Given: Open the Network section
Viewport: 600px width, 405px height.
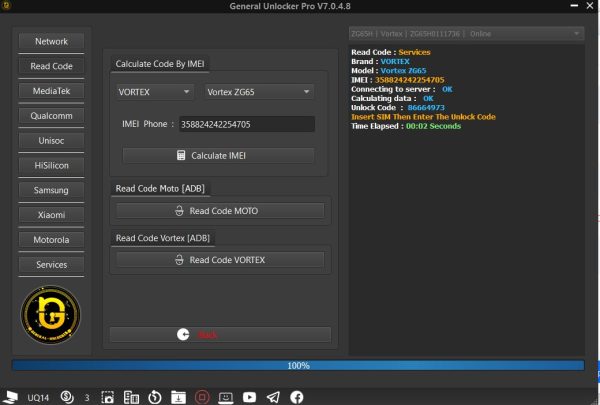Looking at the screenshot, I should (x=51, y=41).
